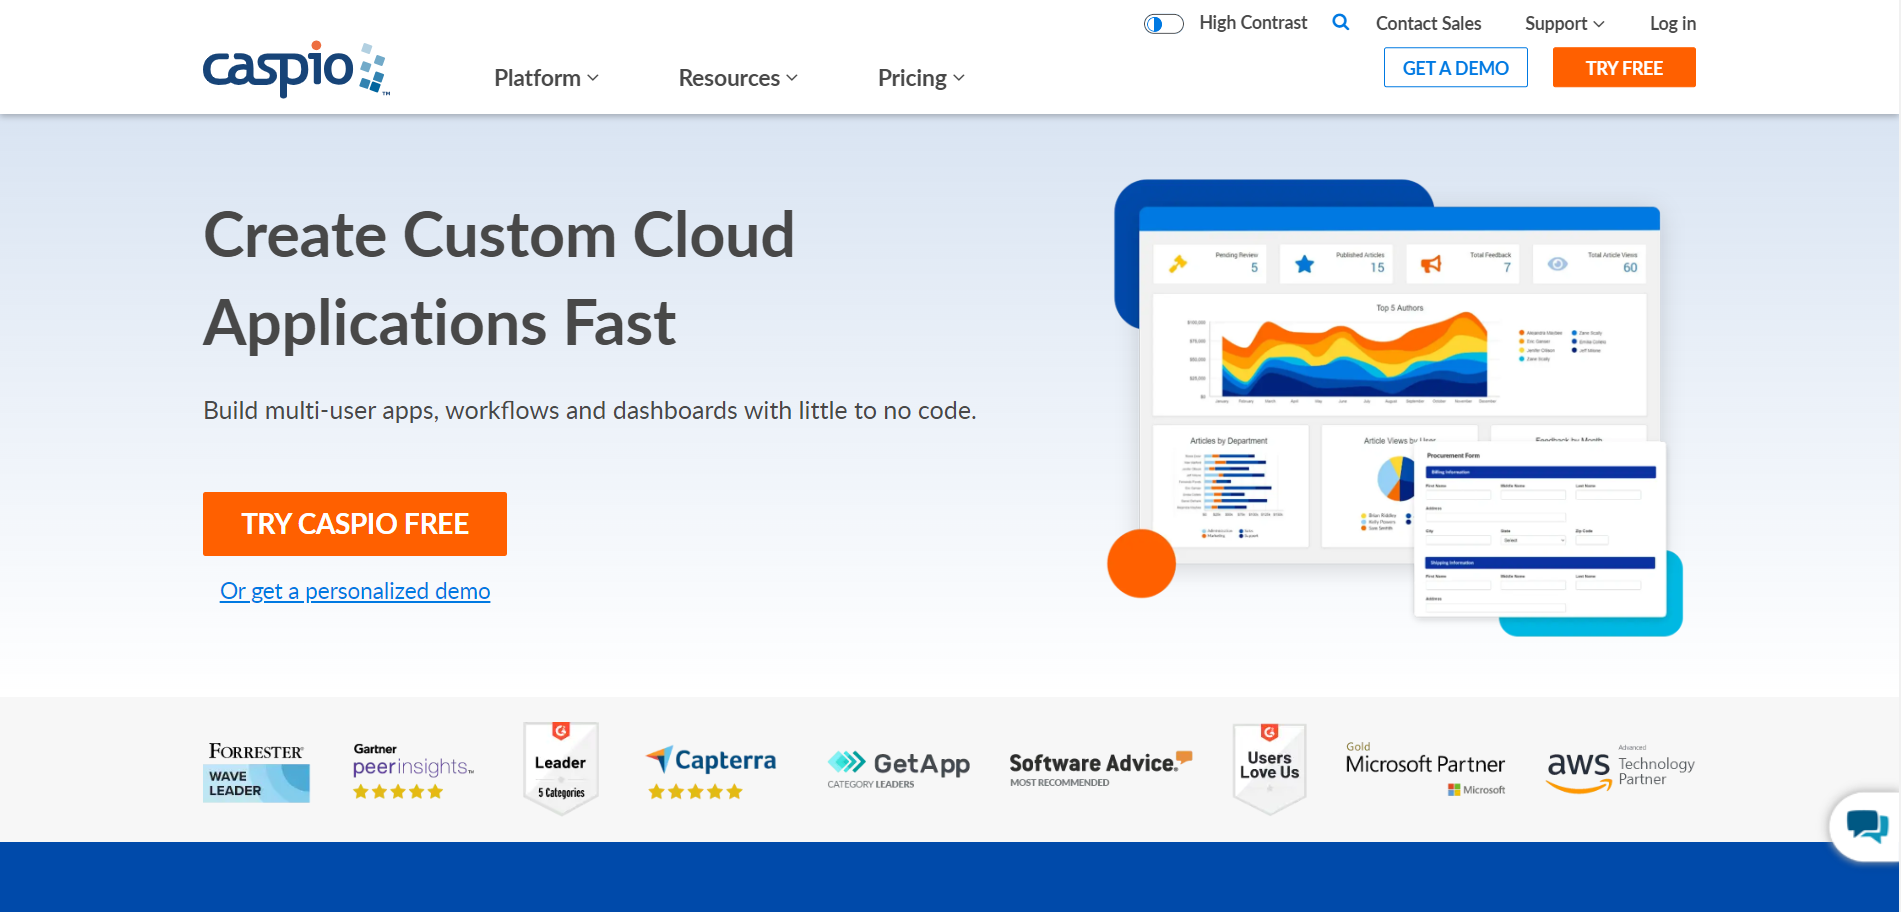Click the Software Advice logo
Viewport: 1901px width, 912px height.
(1101, 768)
